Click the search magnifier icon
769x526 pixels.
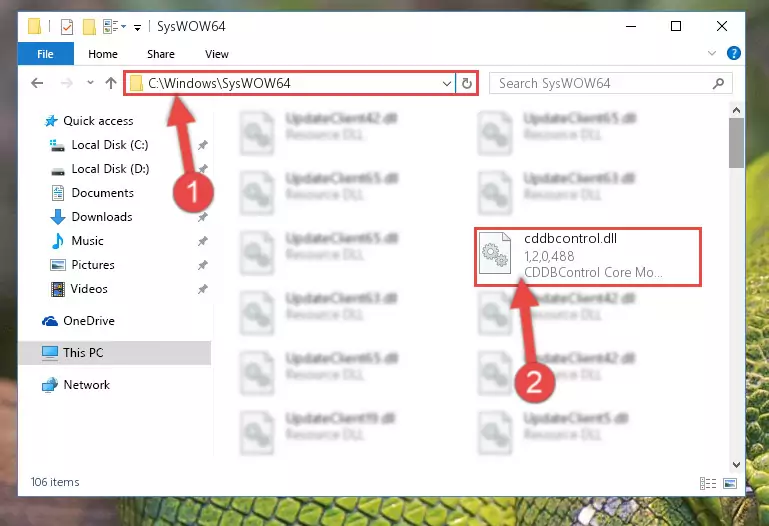[718, 83]
